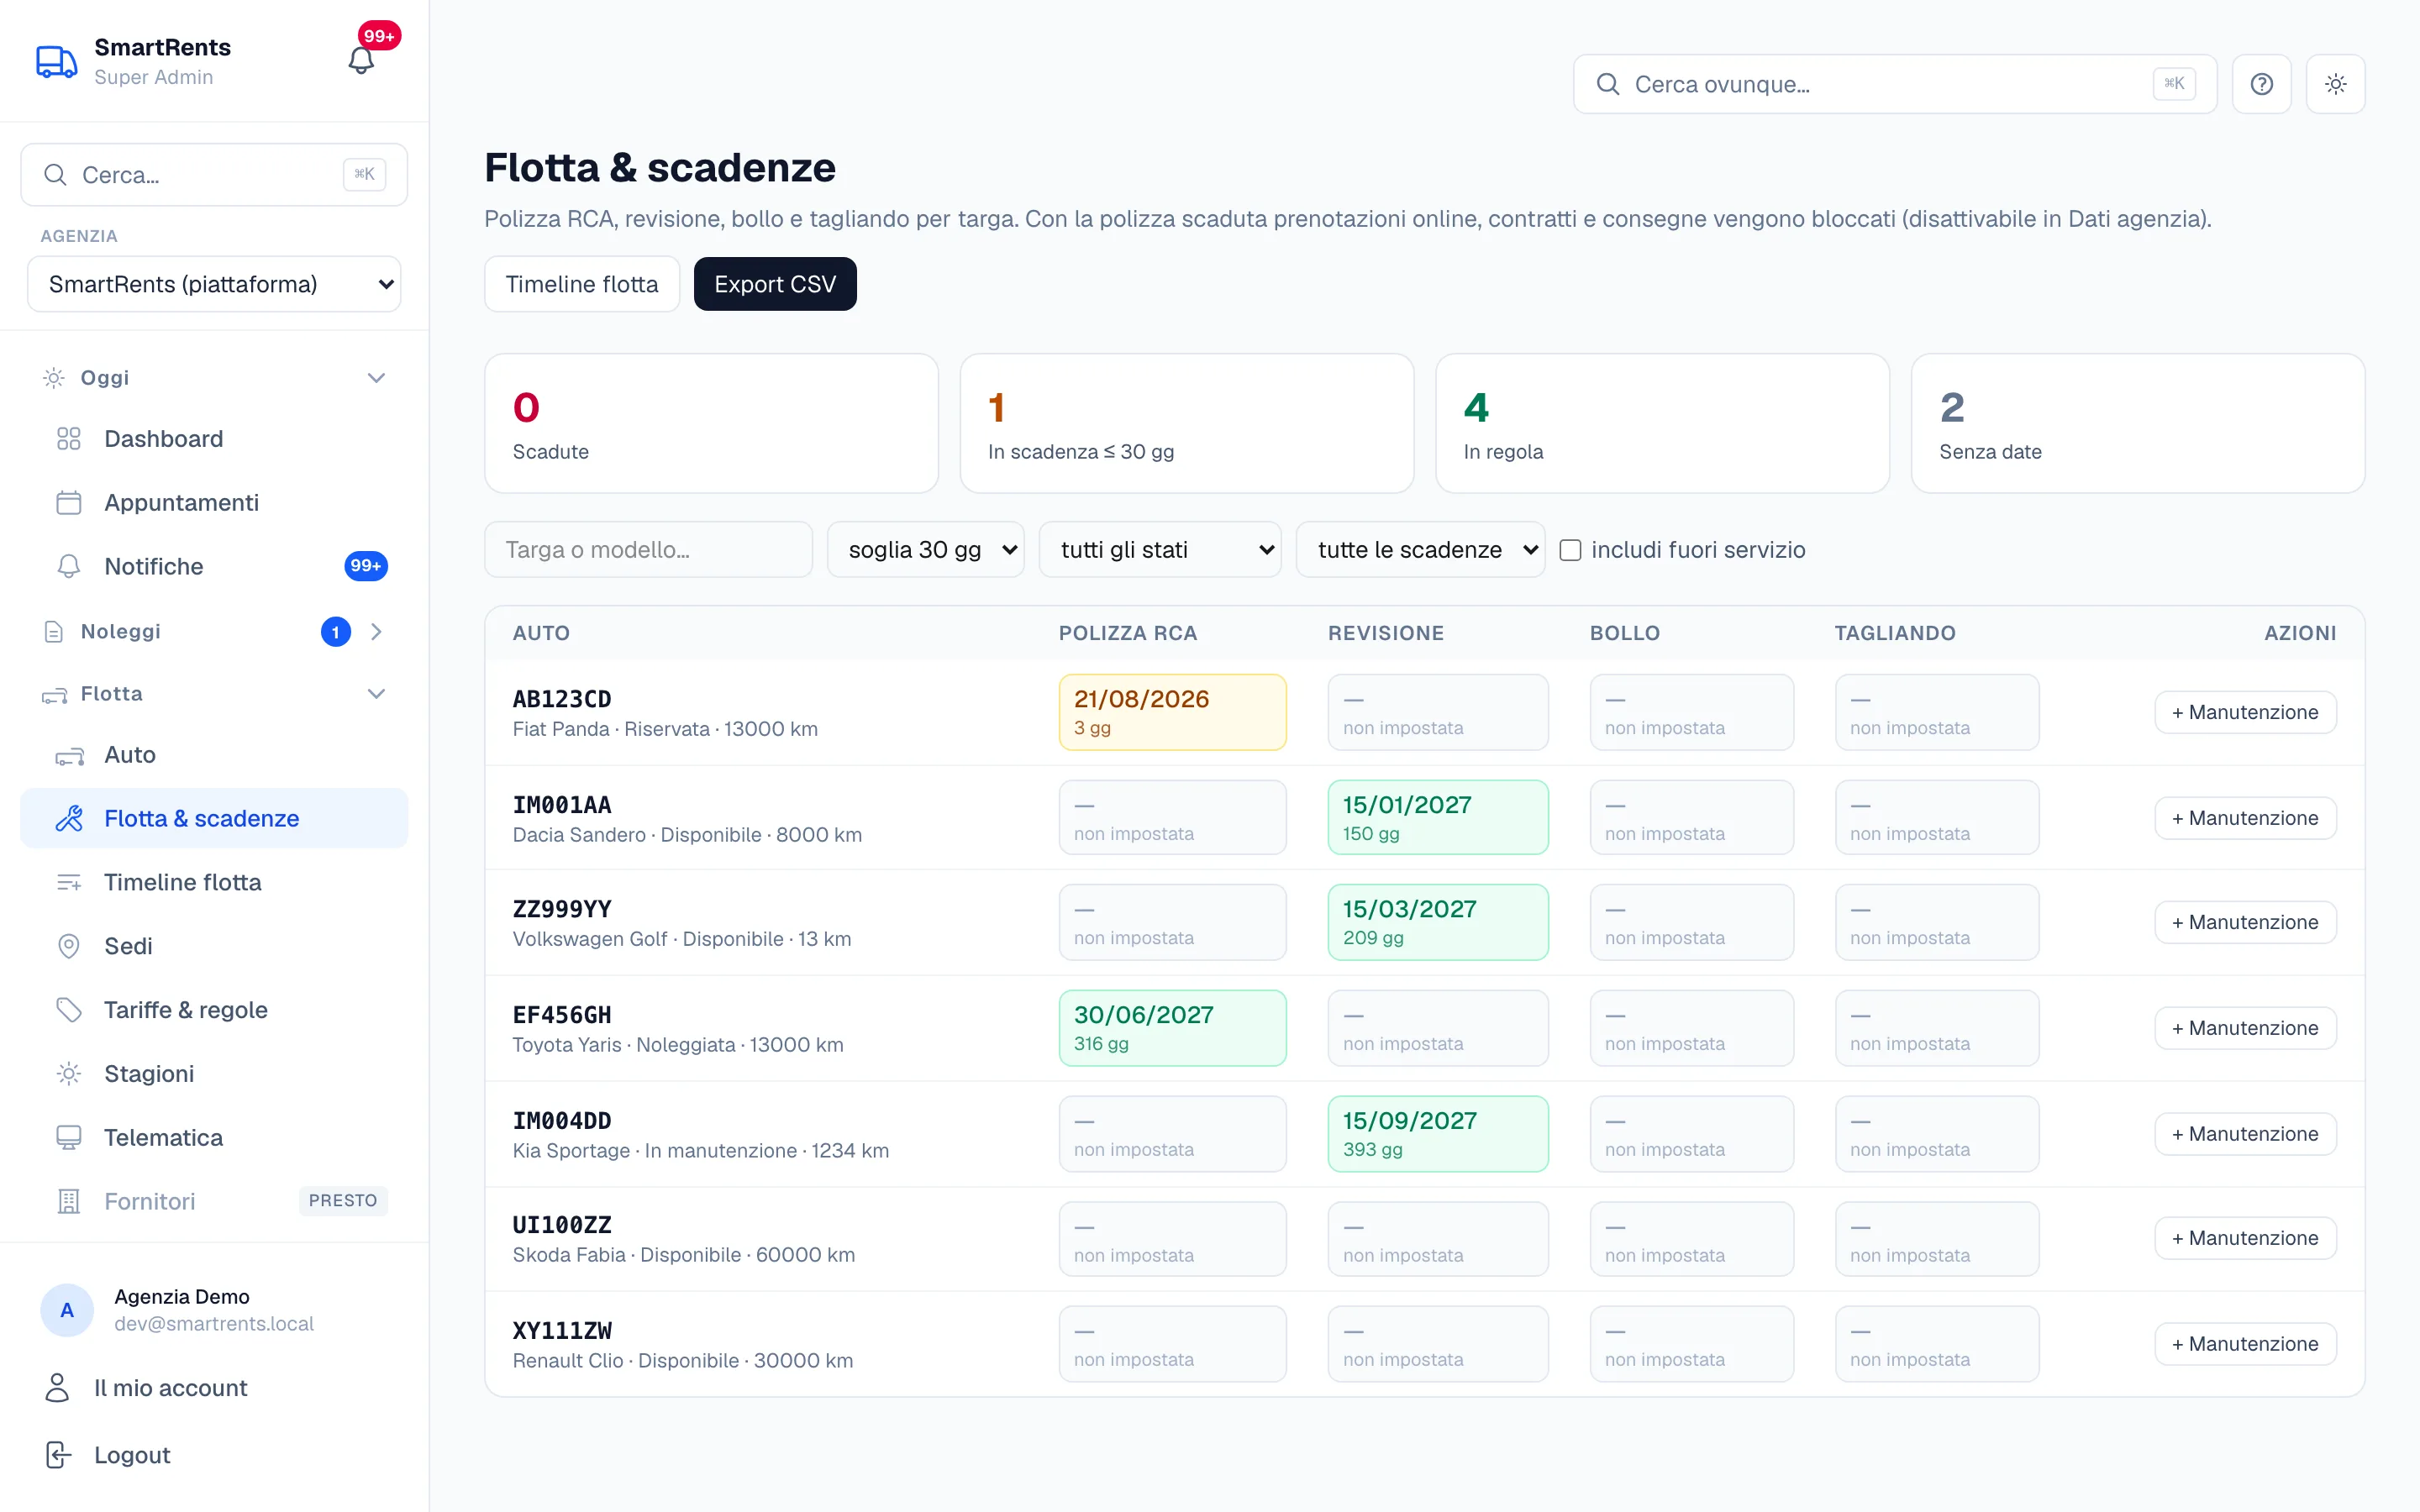The width and height of the screenshot is (2420, 1512).
Task: Click the Telematica monitor icon
Action: (69, 1138)
